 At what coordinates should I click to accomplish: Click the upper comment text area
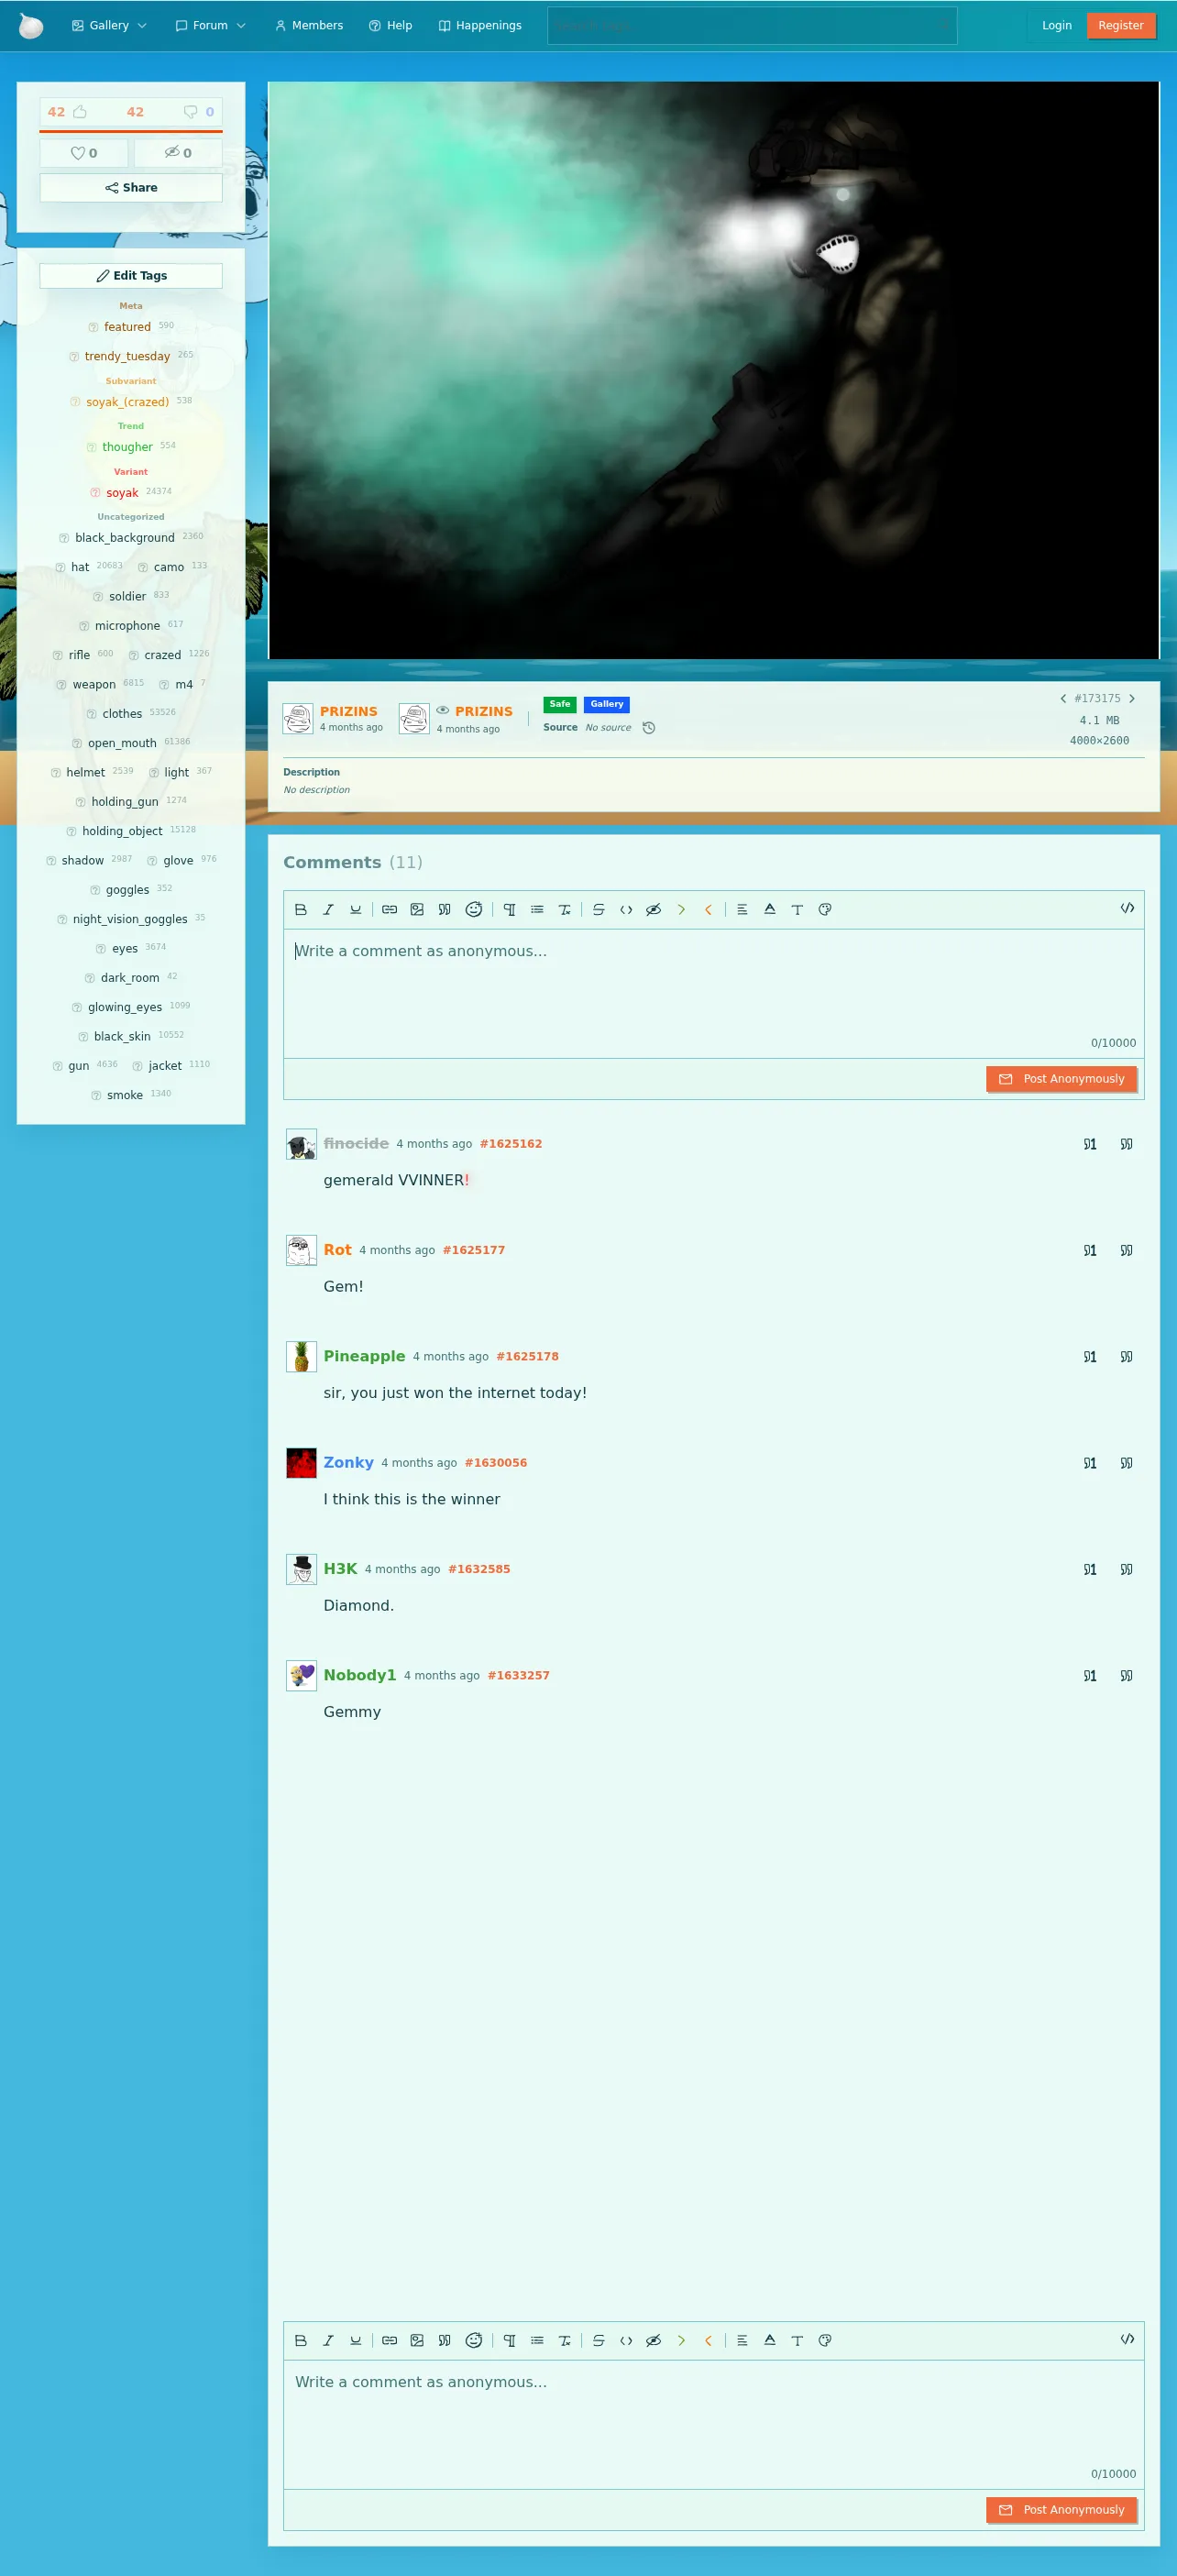click(x=713, y=994)
